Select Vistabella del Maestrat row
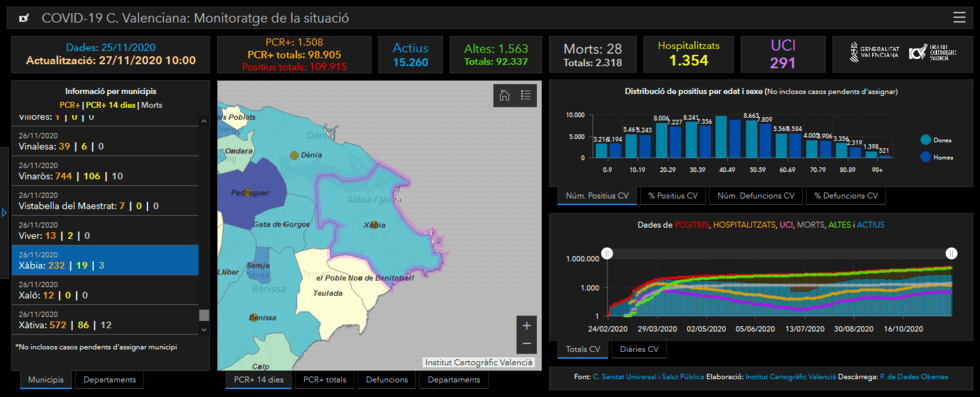 click(105, 201)
